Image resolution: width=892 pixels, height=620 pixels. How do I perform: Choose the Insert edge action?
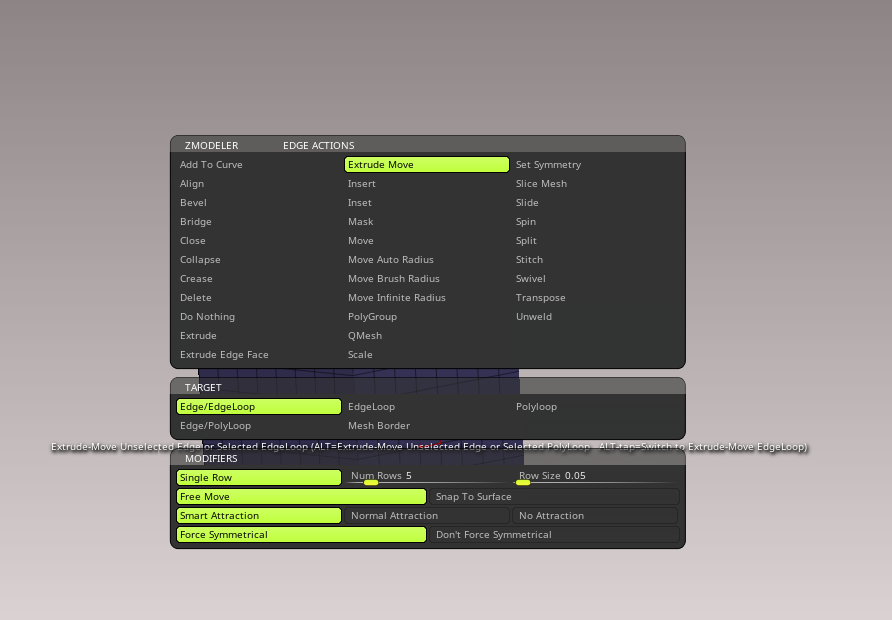click(x=362, y=184)
